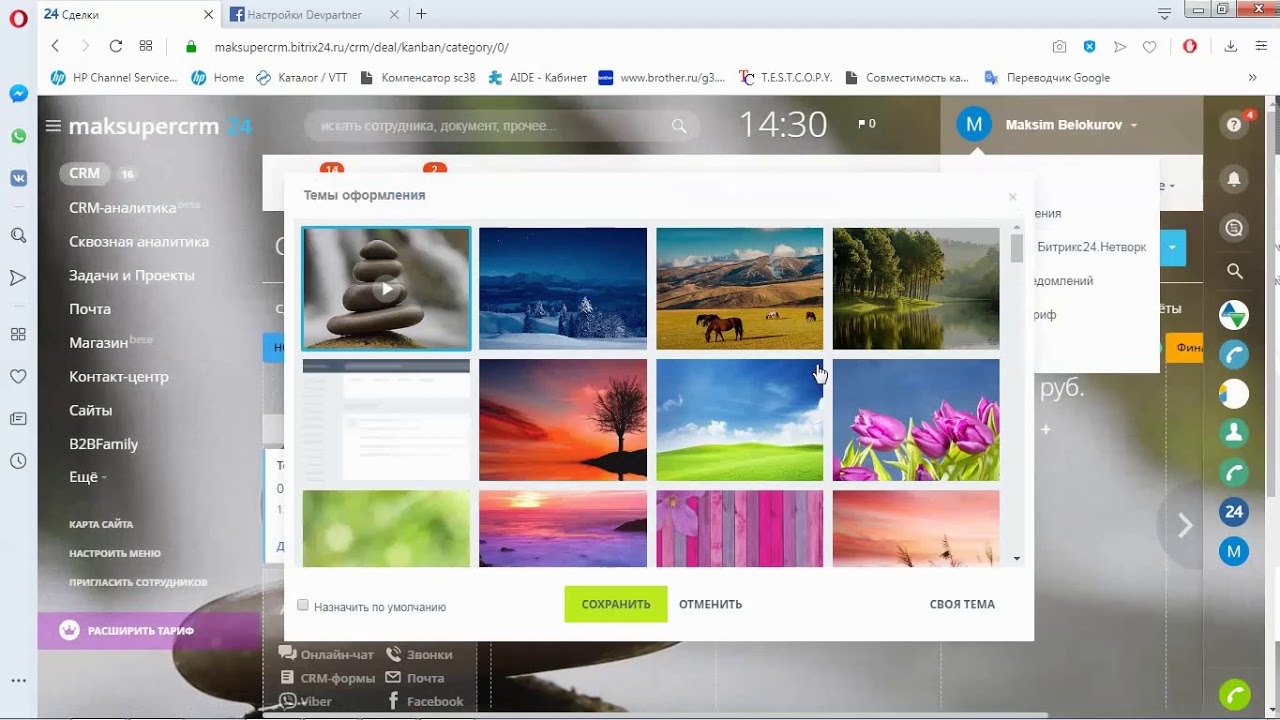The image size is (1280, 720).
Task: Open 'Пригласить сотрудников' link
Action: click(x=138, y=582)
